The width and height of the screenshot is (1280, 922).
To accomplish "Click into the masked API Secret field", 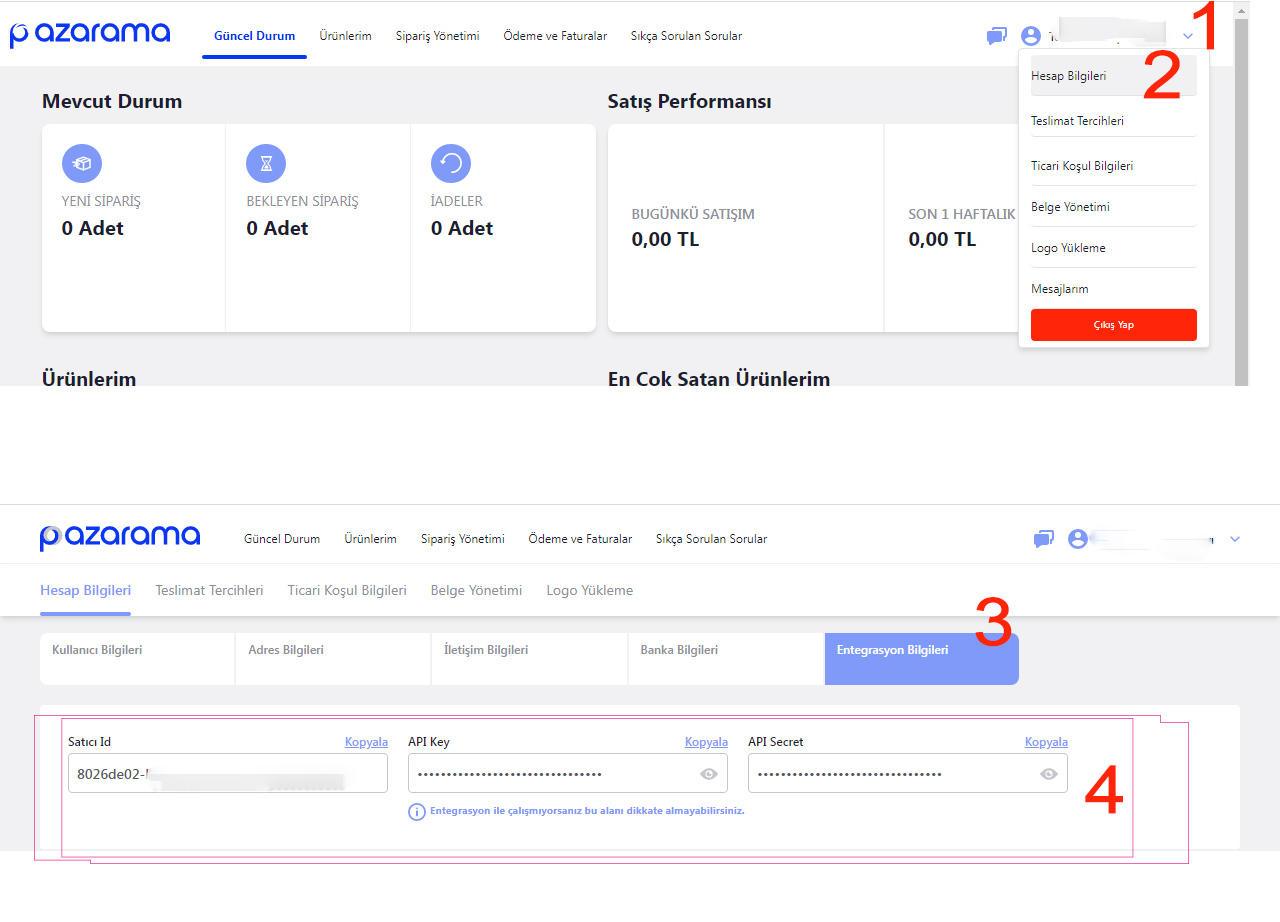I will click(908, 773).
